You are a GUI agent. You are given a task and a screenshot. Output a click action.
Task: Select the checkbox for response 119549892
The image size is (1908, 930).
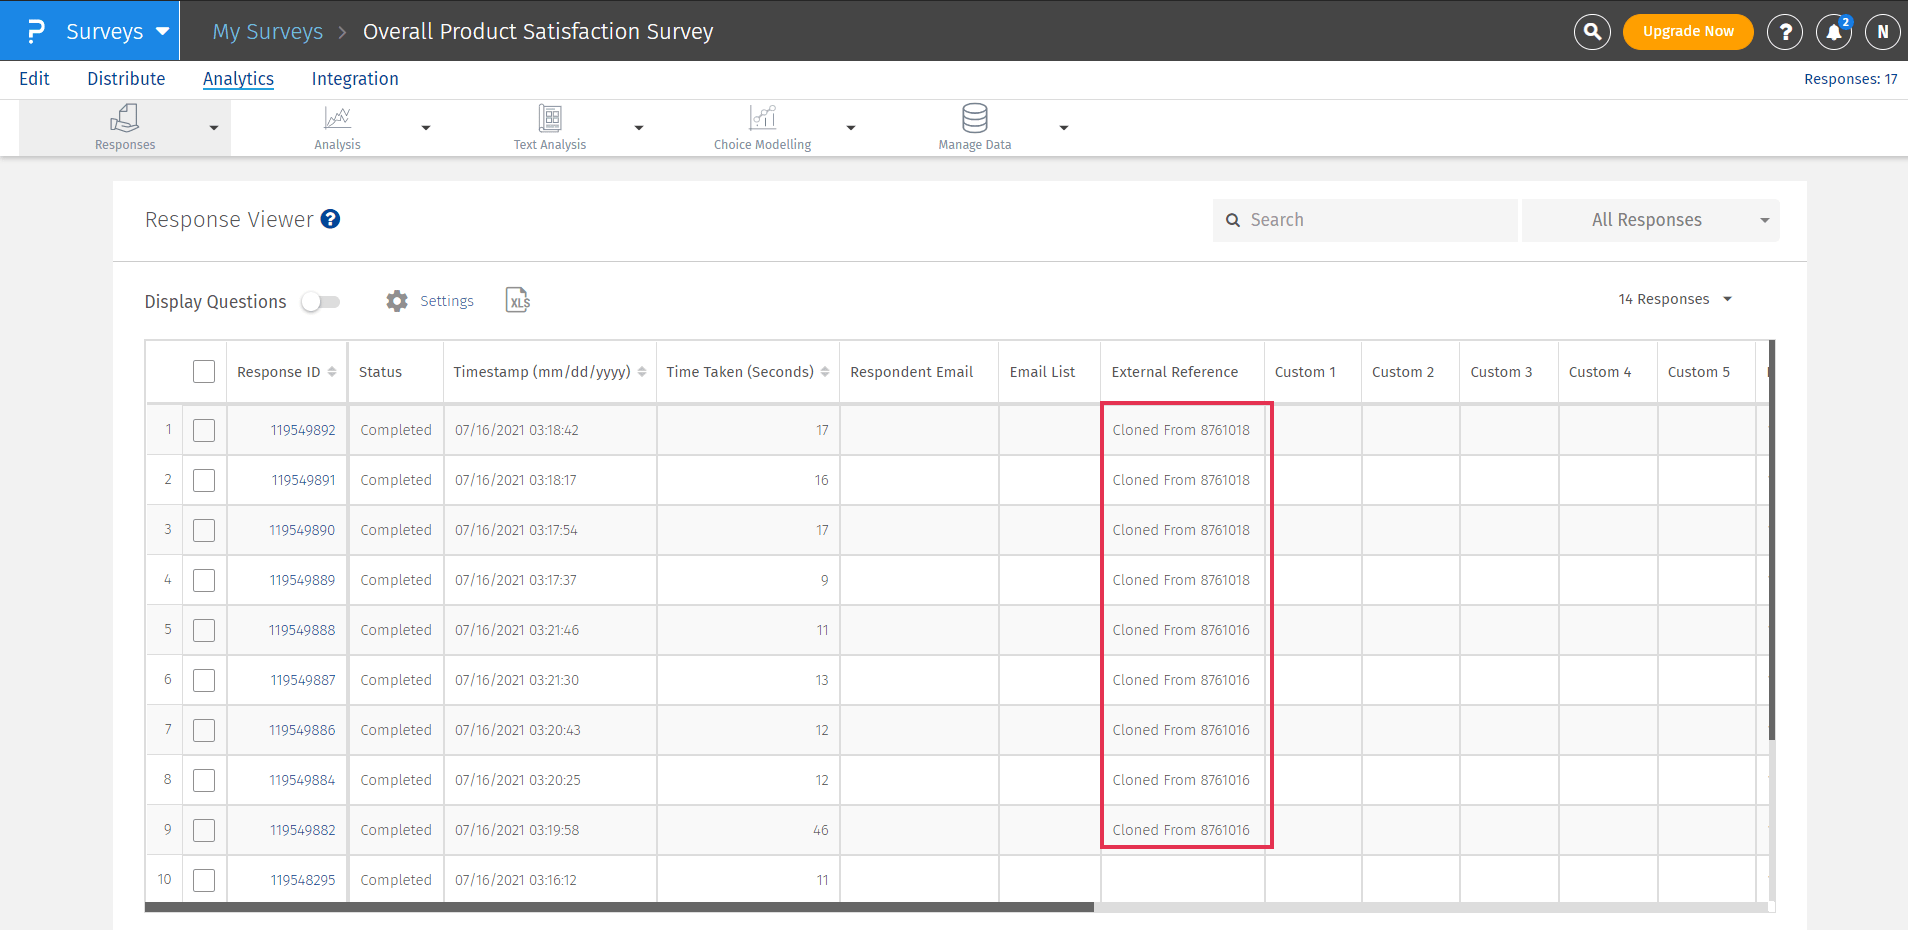(203, 430)
